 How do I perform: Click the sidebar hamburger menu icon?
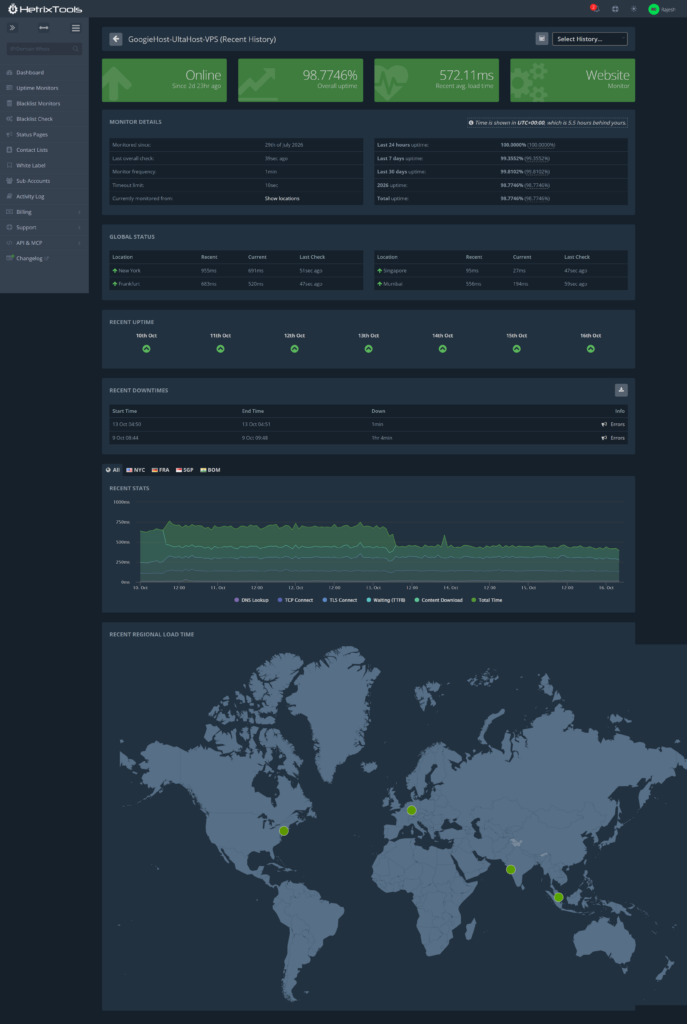tap(76, 27)
